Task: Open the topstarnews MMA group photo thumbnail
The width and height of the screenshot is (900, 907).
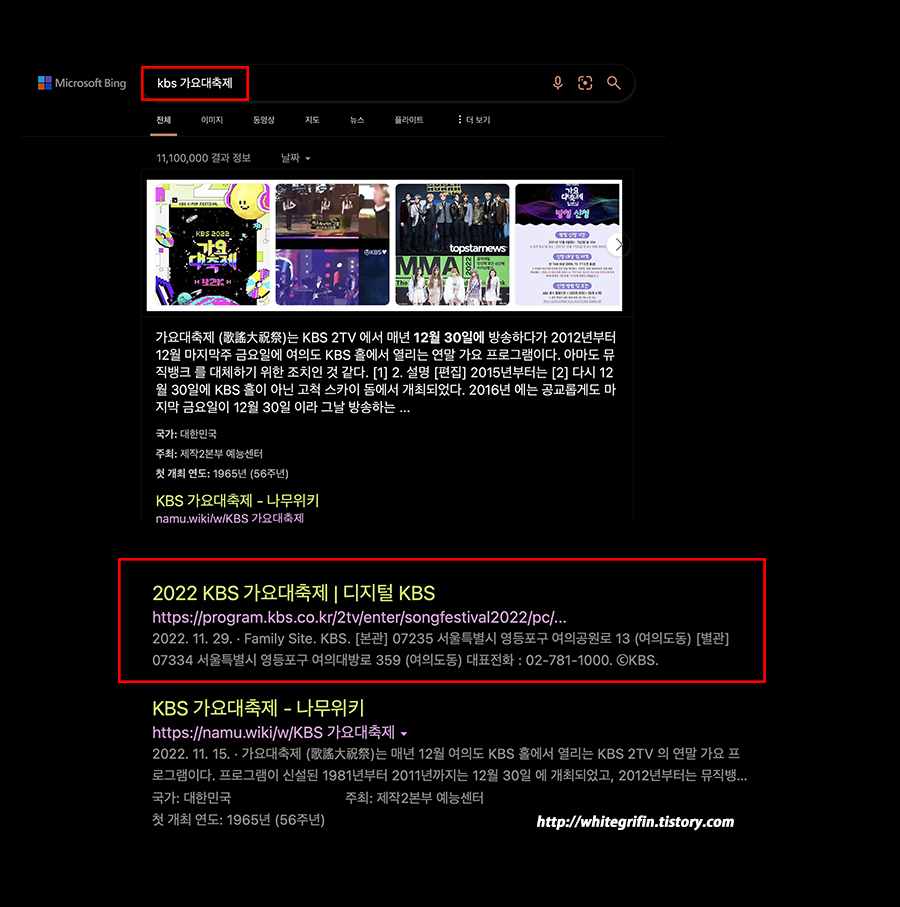Action: [452, 245]
